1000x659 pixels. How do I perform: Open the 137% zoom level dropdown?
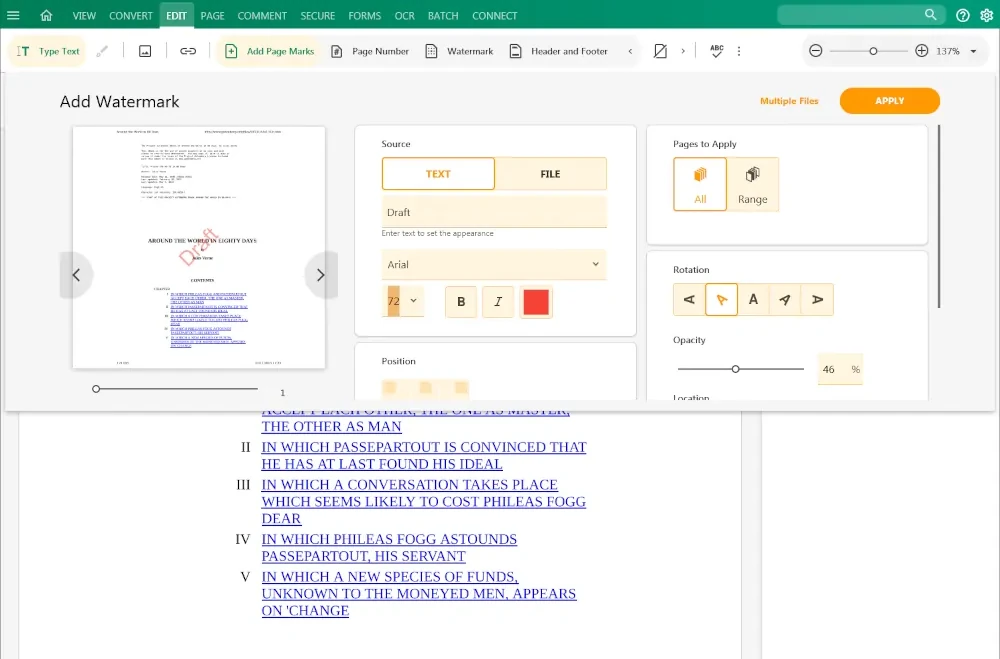click(973, 51)
